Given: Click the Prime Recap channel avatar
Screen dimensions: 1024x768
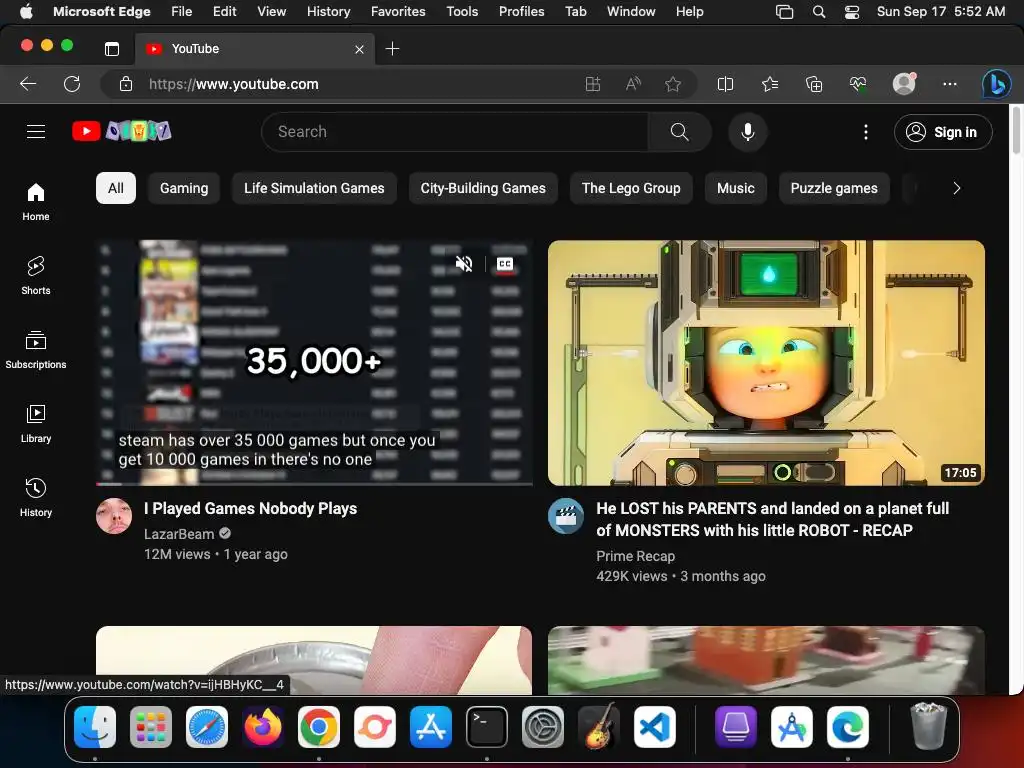Looking at the screenshot, I should [566, 516].
